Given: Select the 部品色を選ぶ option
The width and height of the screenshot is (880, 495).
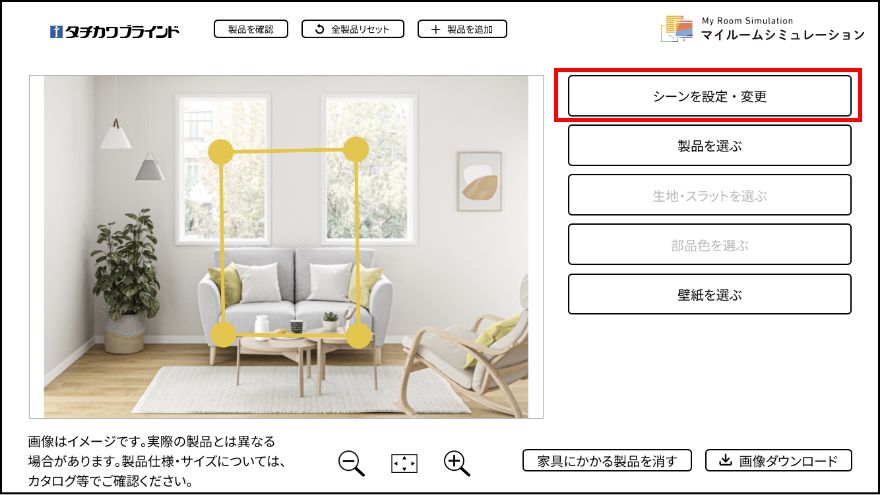Looking at the screenshot, I should coord(709,245).
